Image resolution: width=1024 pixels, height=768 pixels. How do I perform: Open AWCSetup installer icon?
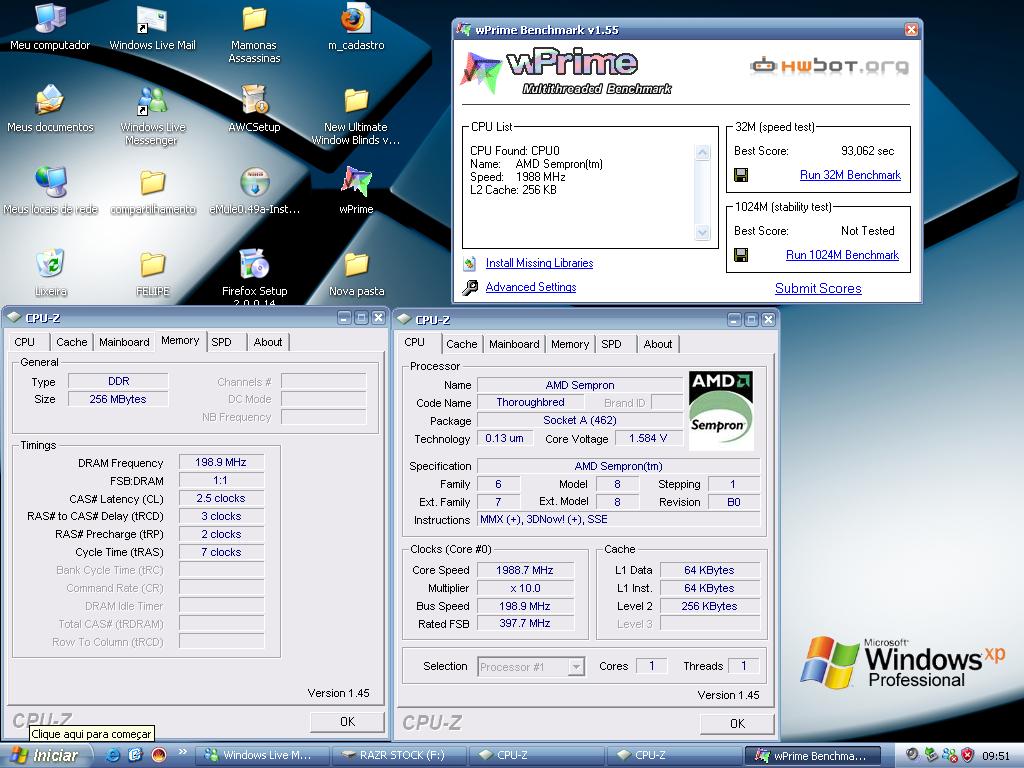[x=254, y=109]
